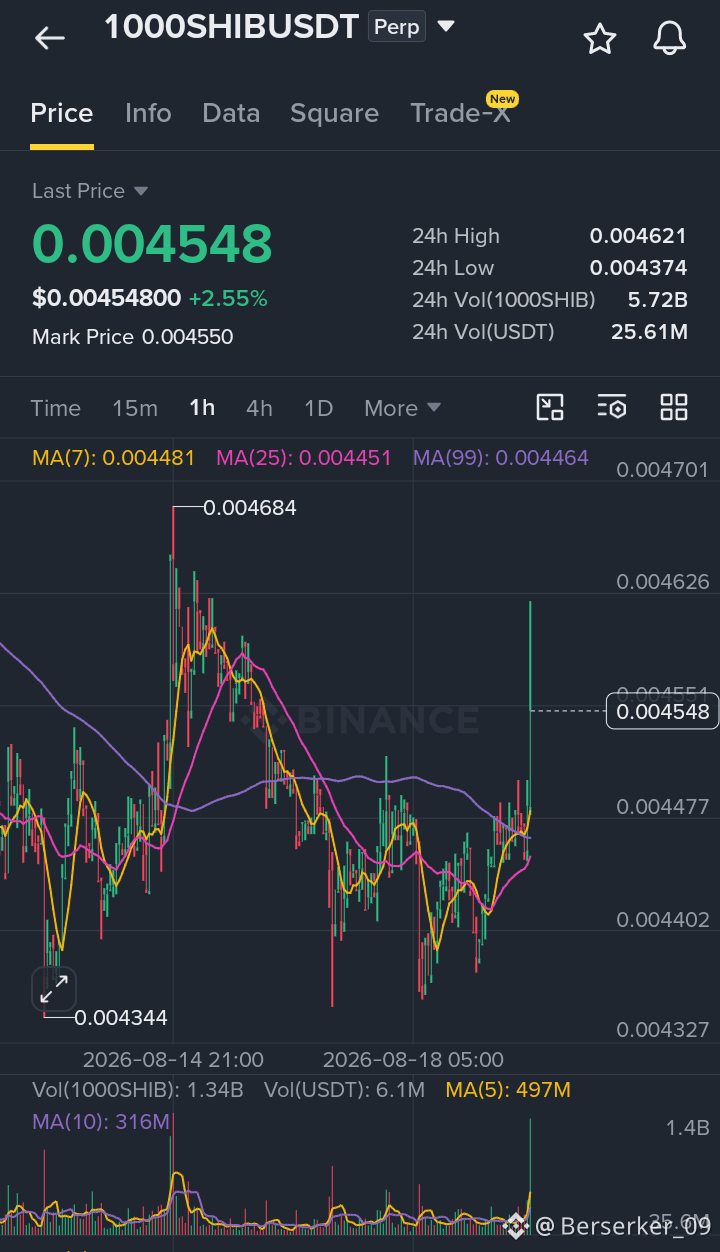Open the chart indicator settings icon
The height and width of the screenshot is (1252, 720).
coord(612,407)
